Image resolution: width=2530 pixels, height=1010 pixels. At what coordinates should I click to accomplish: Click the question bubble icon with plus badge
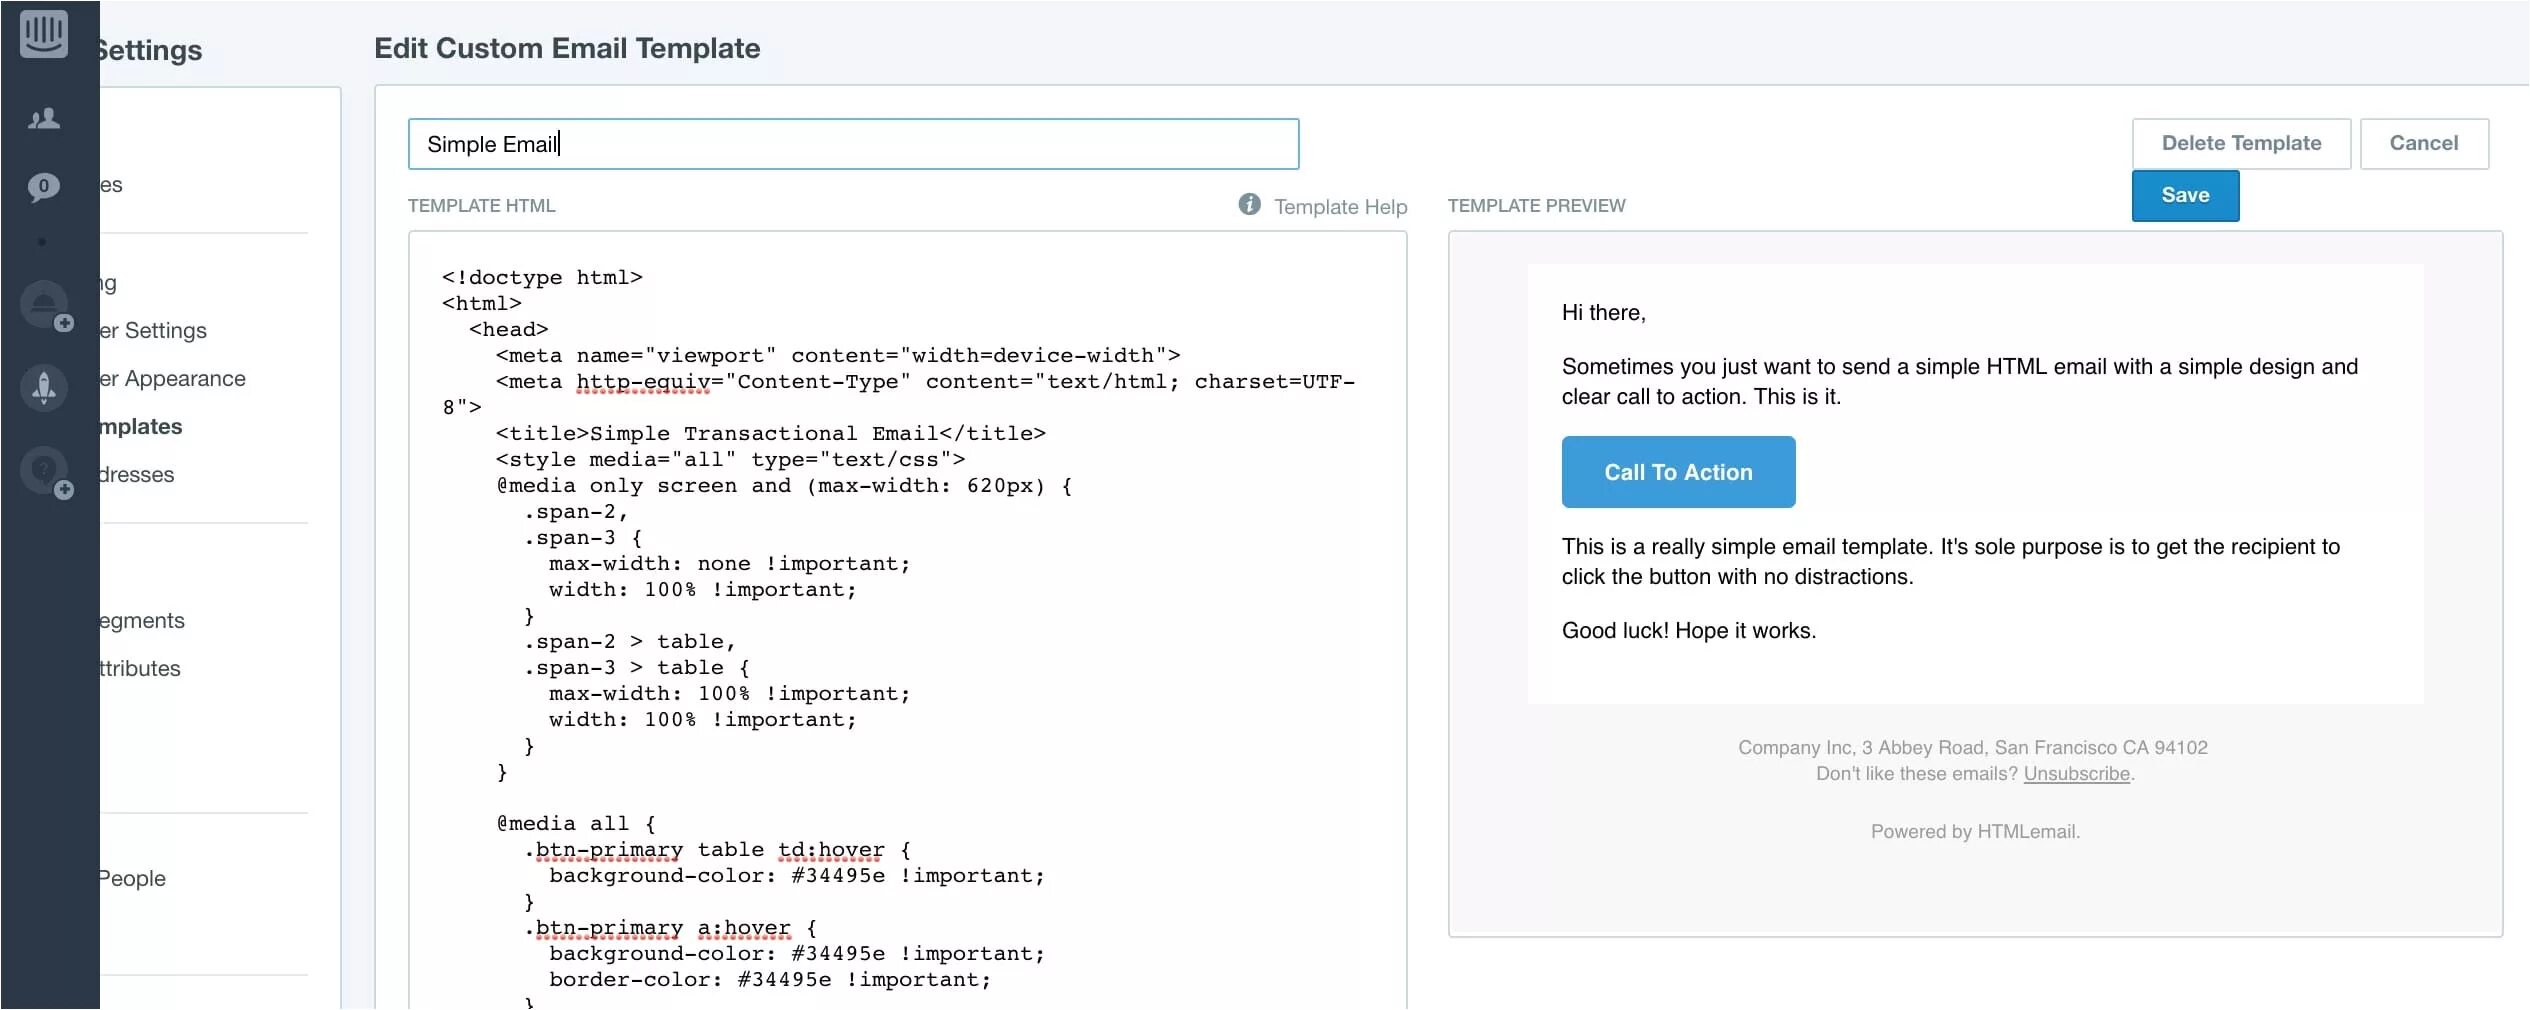coord(46,472)
